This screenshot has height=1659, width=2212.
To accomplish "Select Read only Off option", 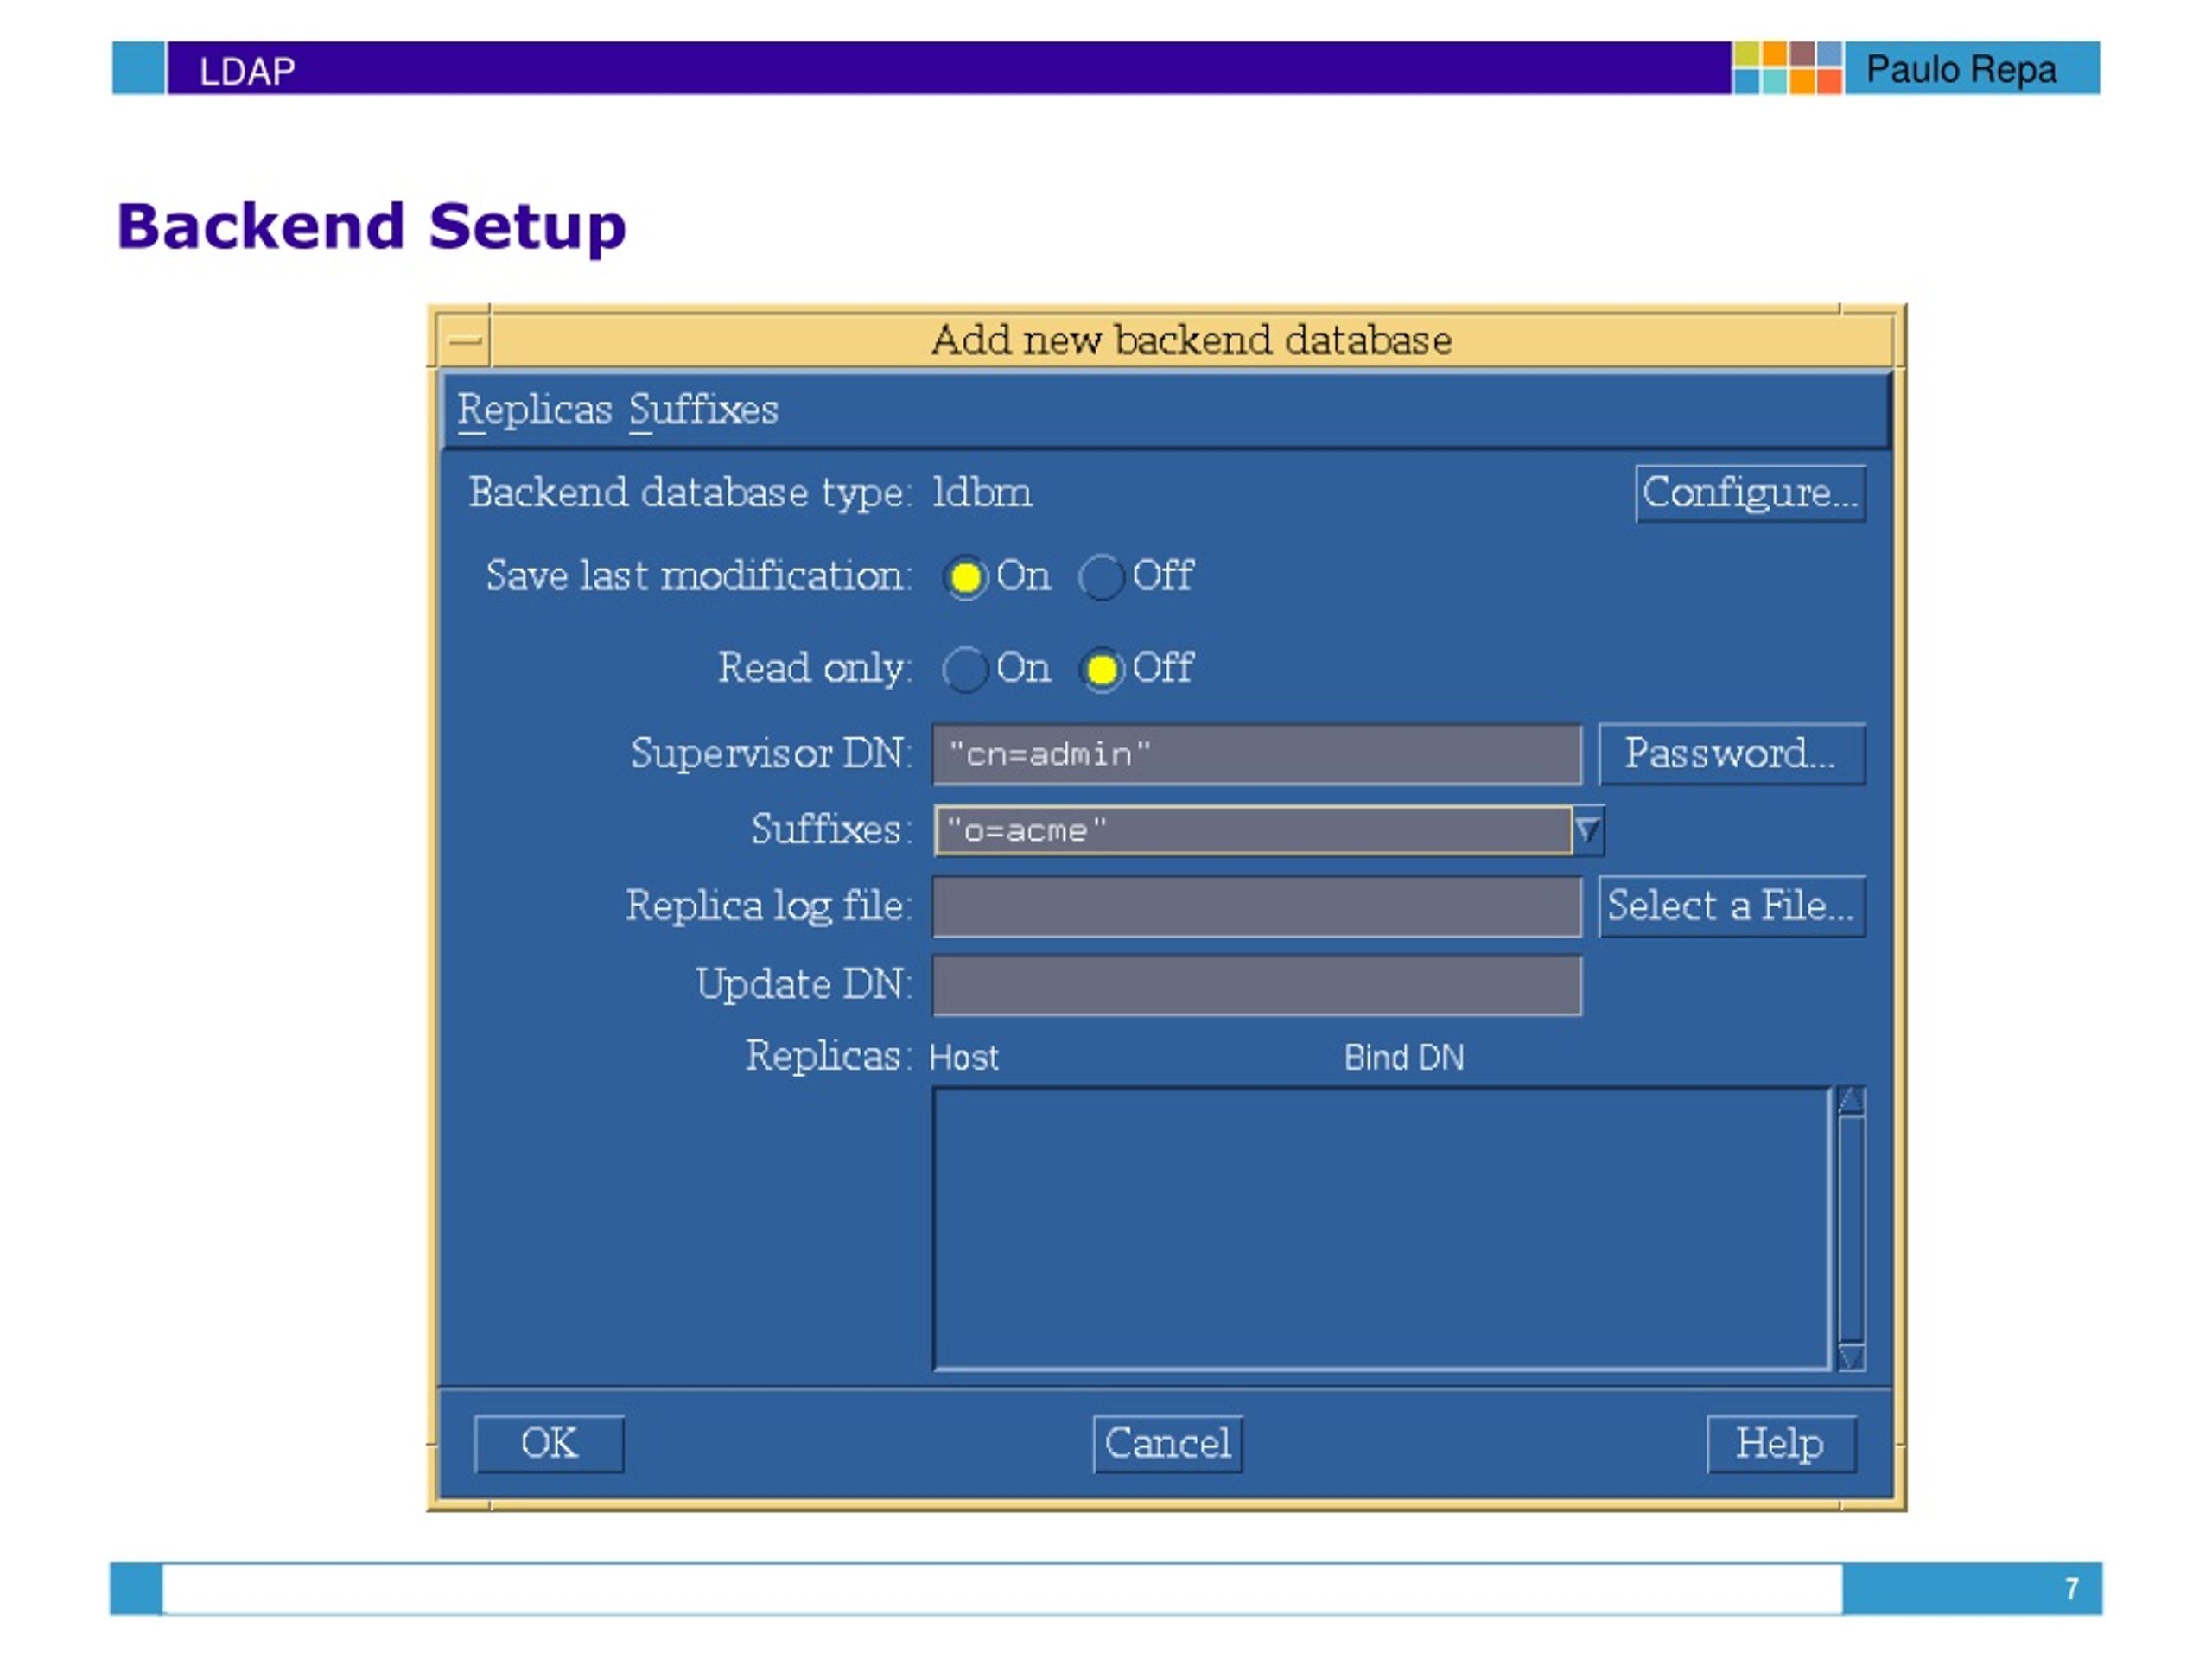I will (x=1101, y=669).
